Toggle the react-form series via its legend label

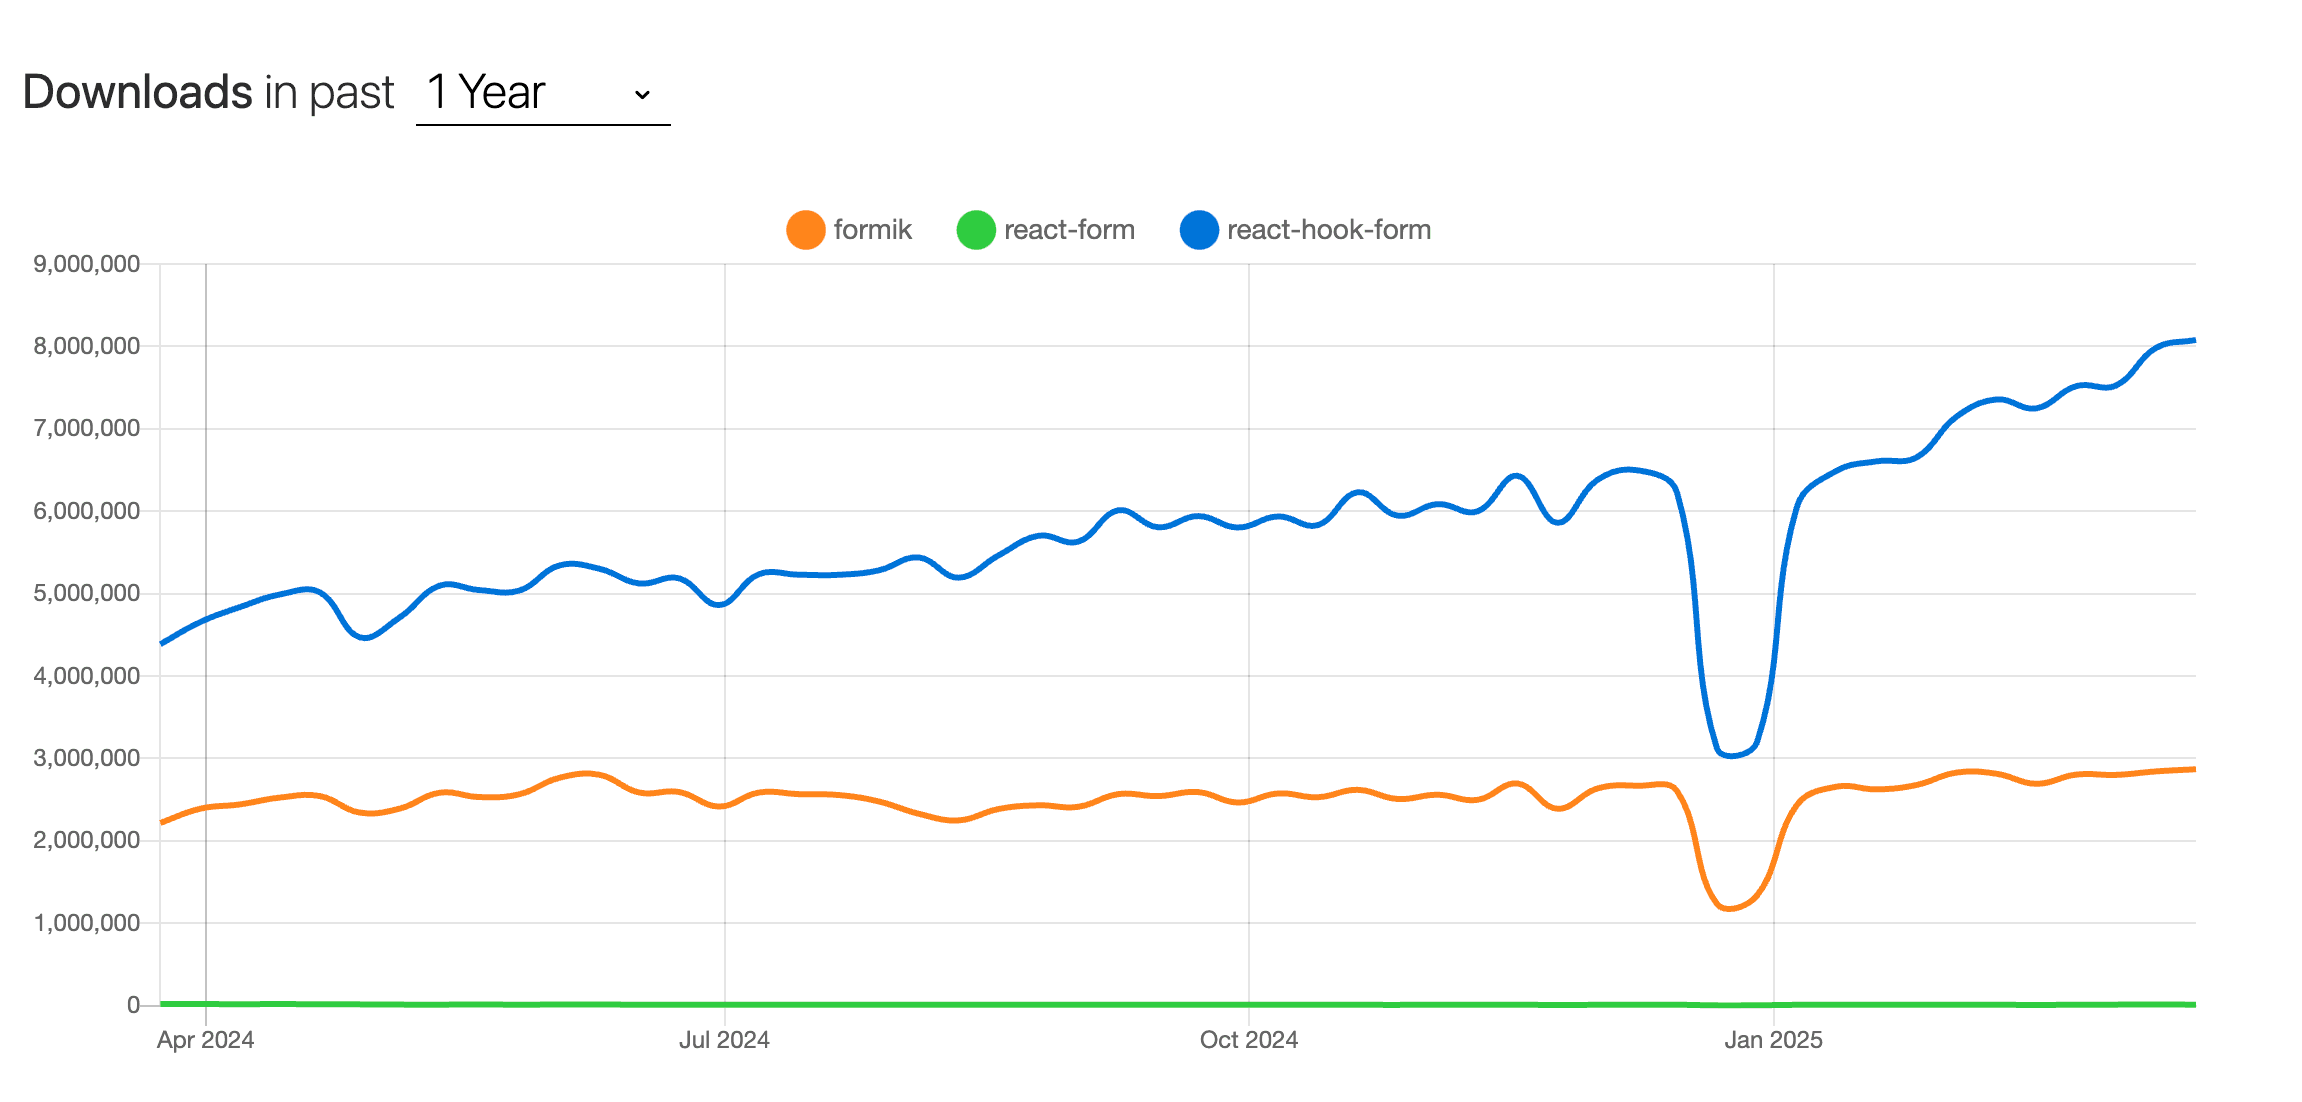[x=1069, y=230]
